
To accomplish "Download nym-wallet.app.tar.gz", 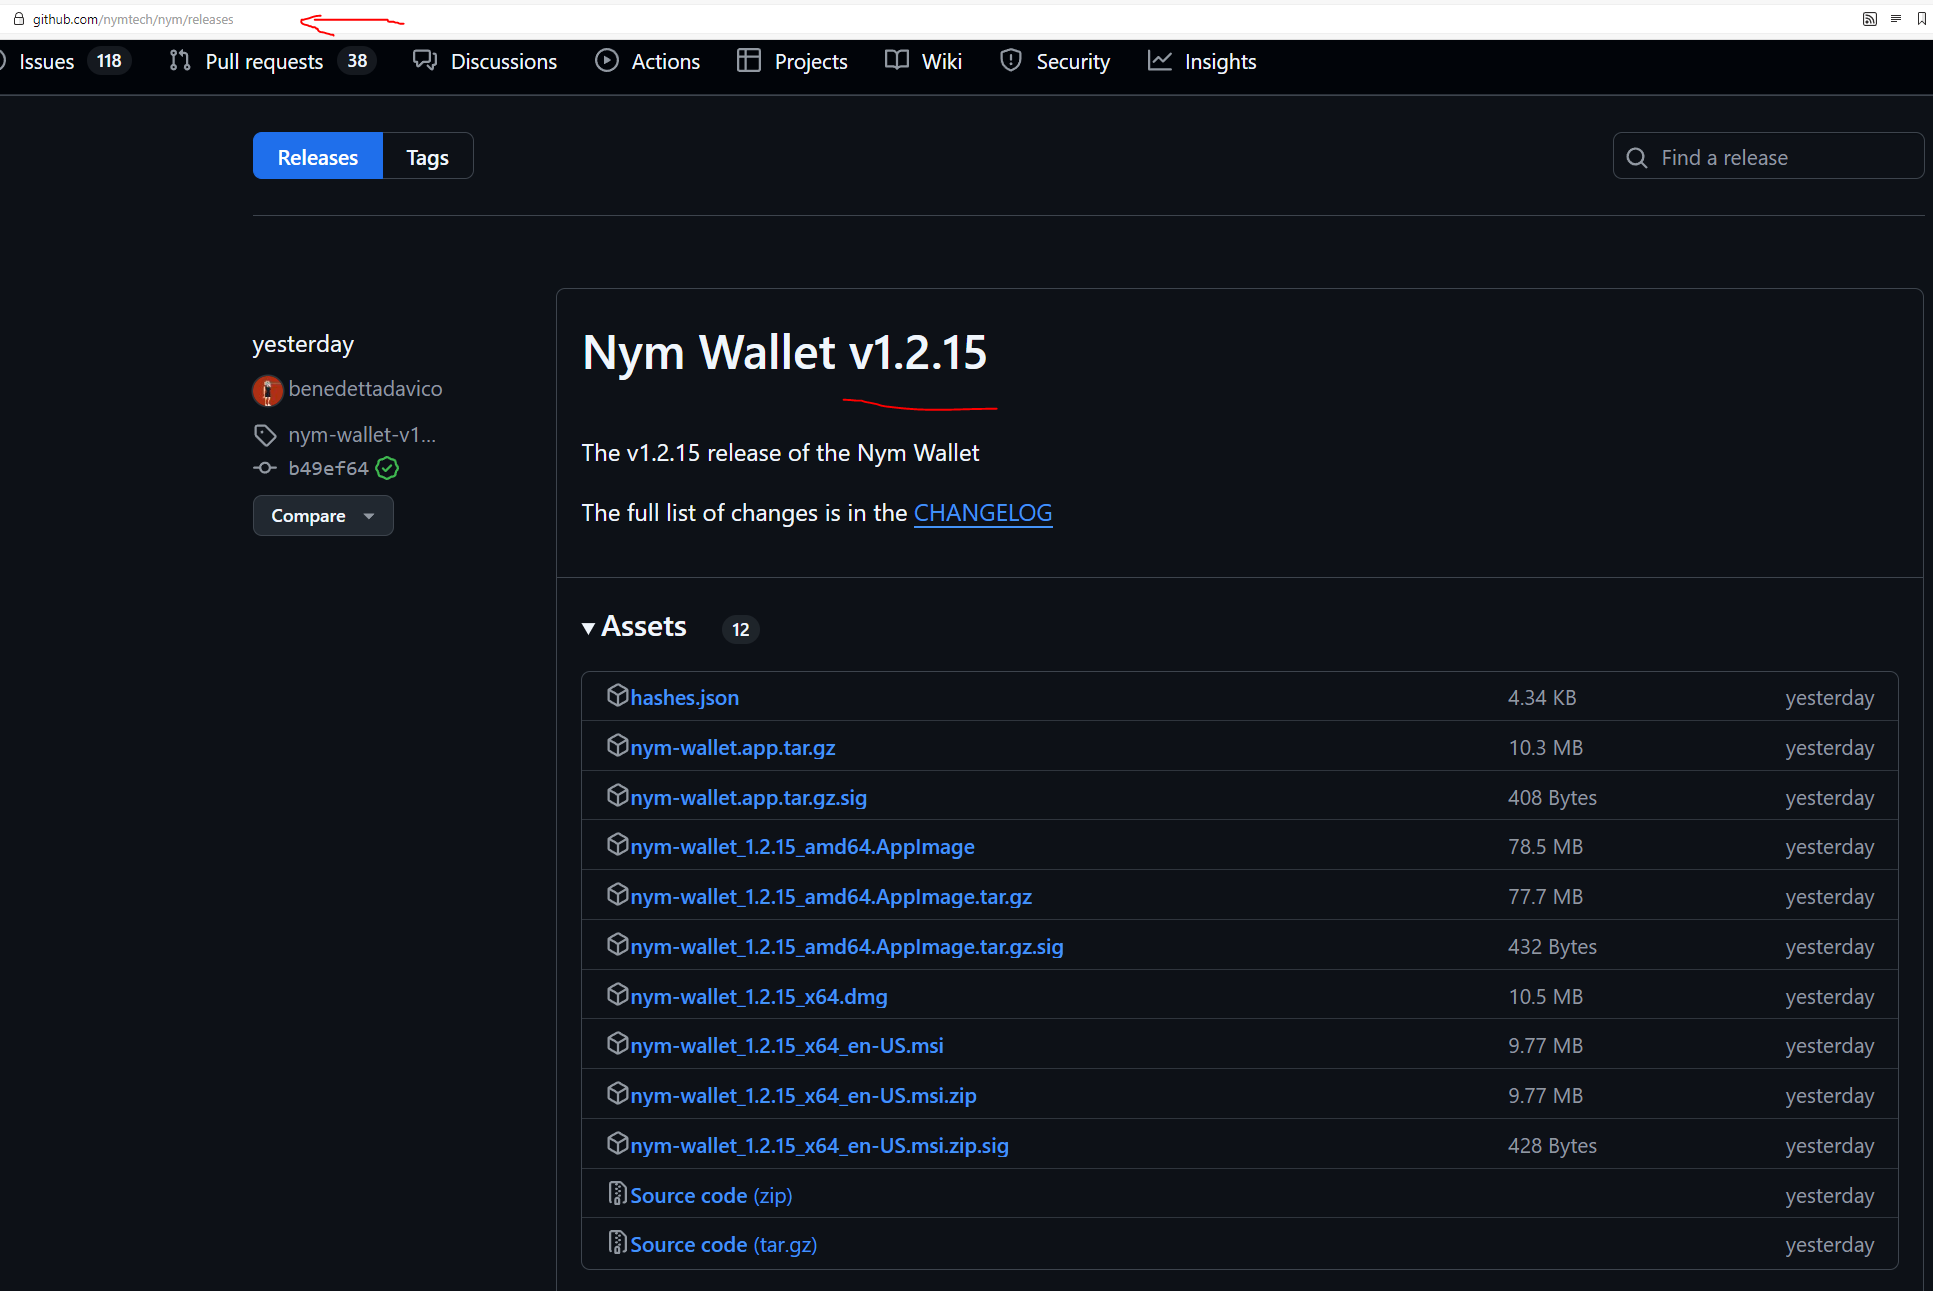I will 733,747.
